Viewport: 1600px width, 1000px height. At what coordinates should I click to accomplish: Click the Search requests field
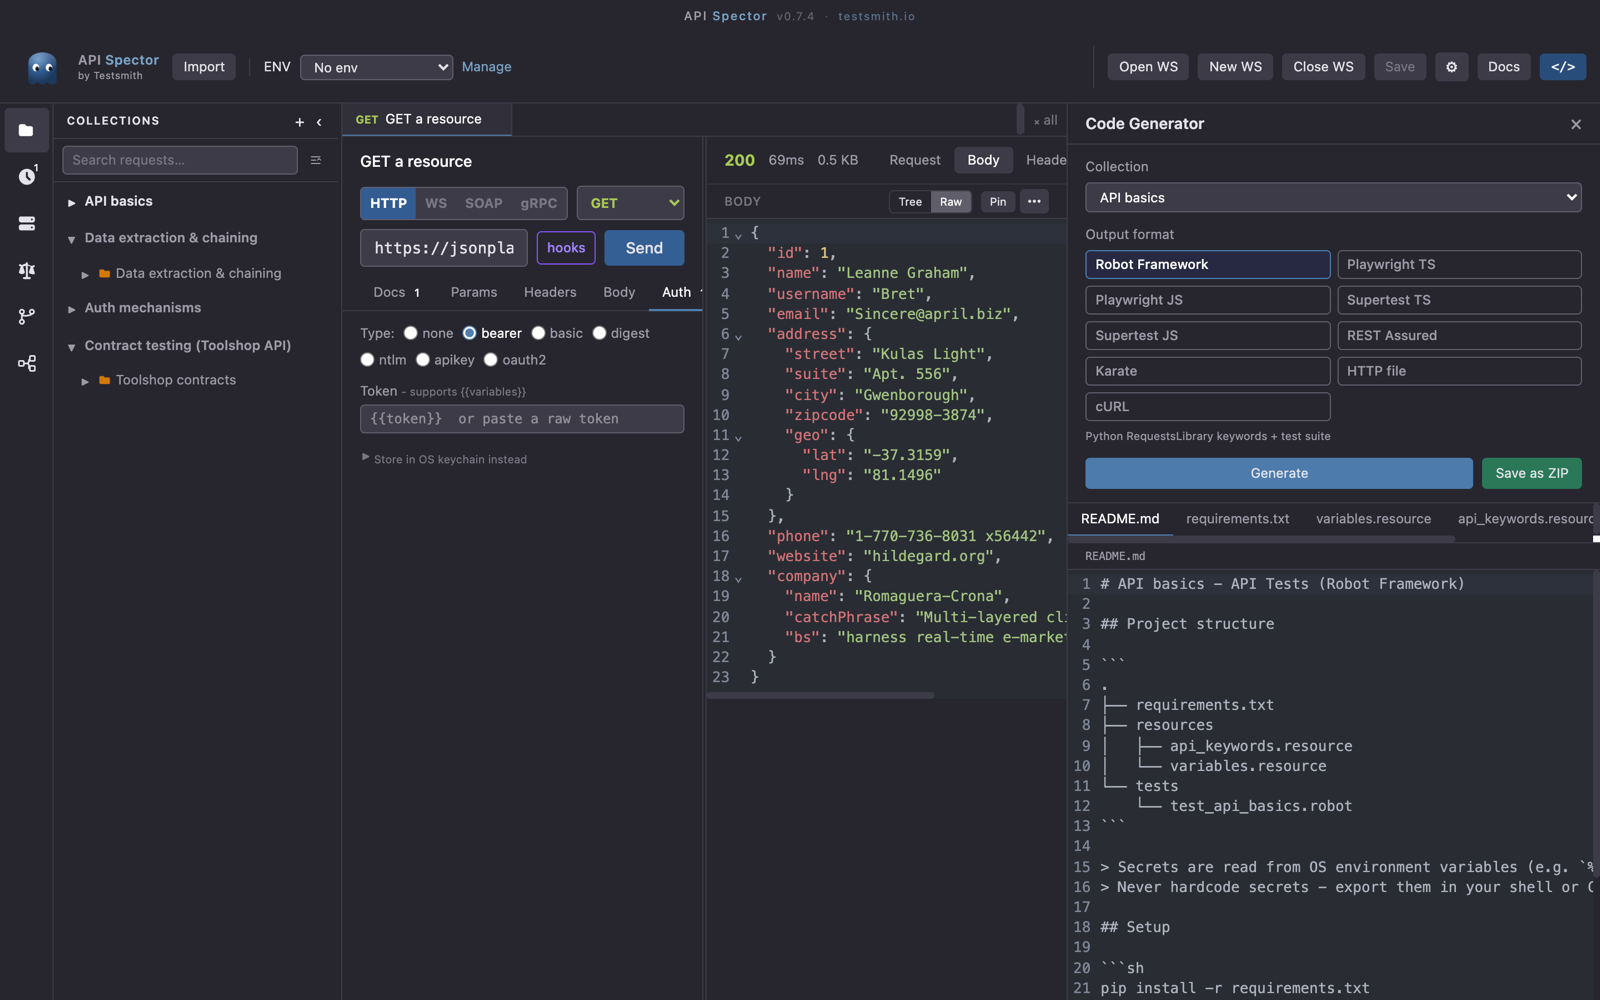pyautogui.click(x=180, y=160)
